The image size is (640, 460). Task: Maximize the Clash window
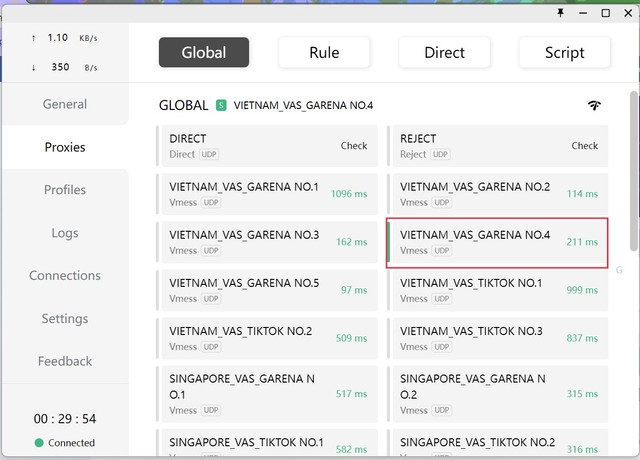(605, 13)
